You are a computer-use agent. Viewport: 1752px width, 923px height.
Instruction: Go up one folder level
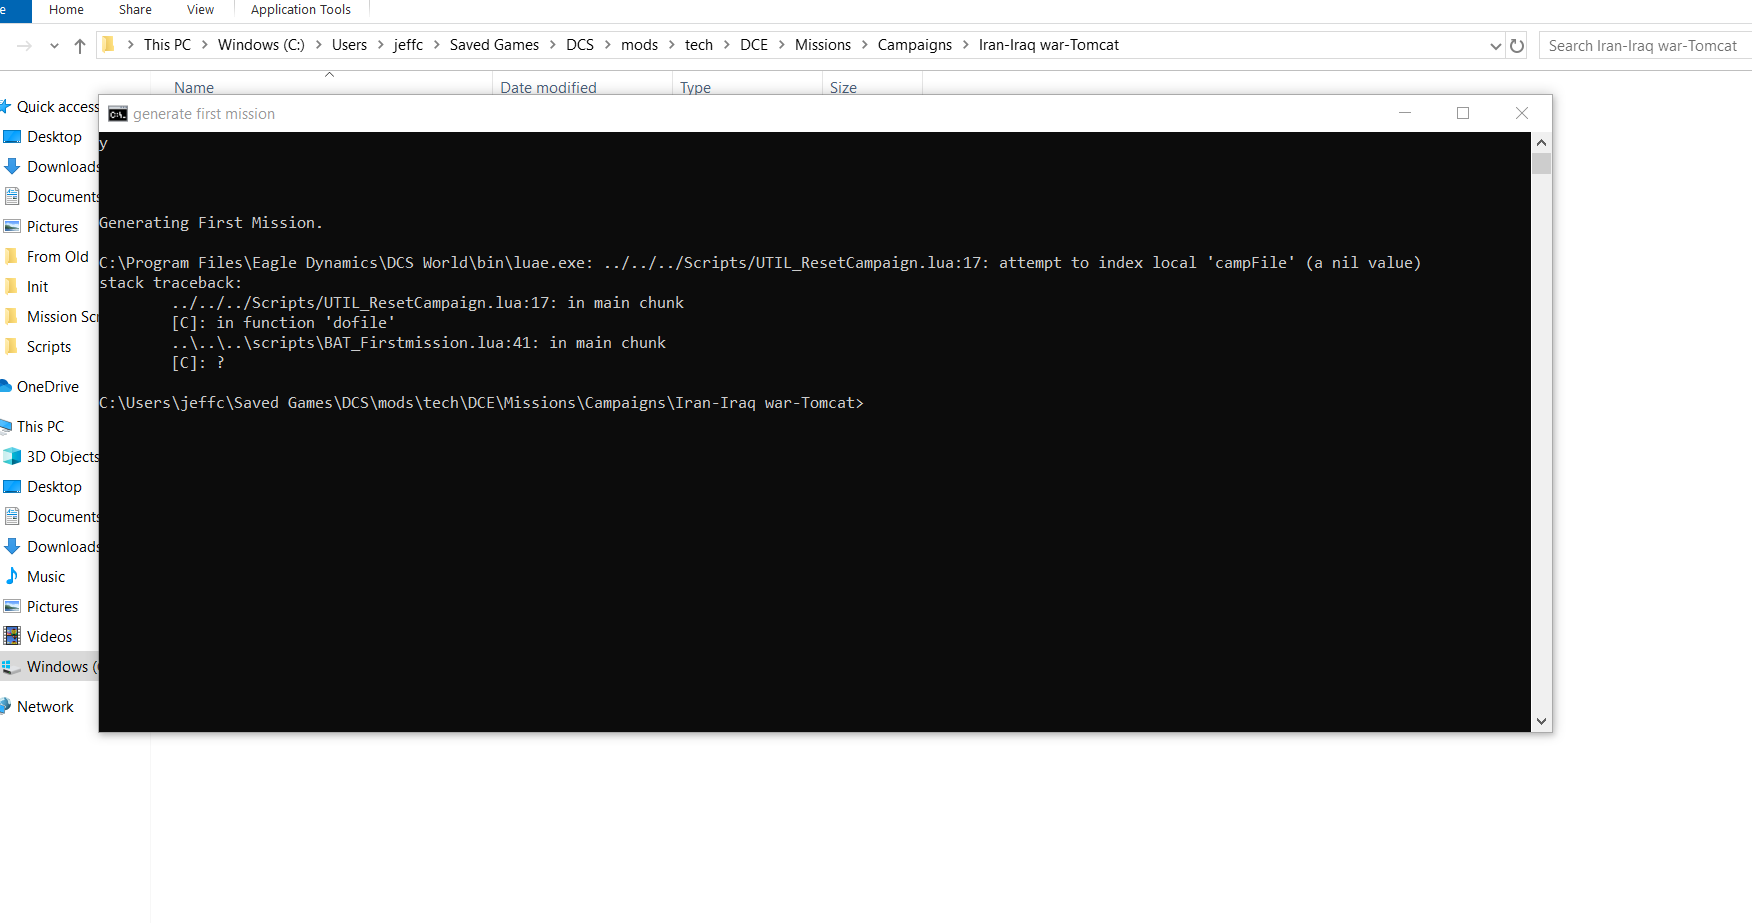80,46
